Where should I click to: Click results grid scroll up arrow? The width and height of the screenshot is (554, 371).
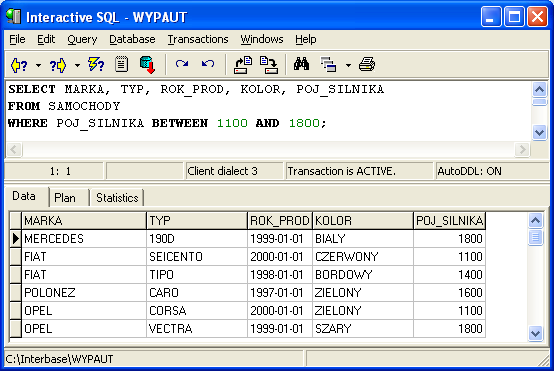[x=535, y=221]
